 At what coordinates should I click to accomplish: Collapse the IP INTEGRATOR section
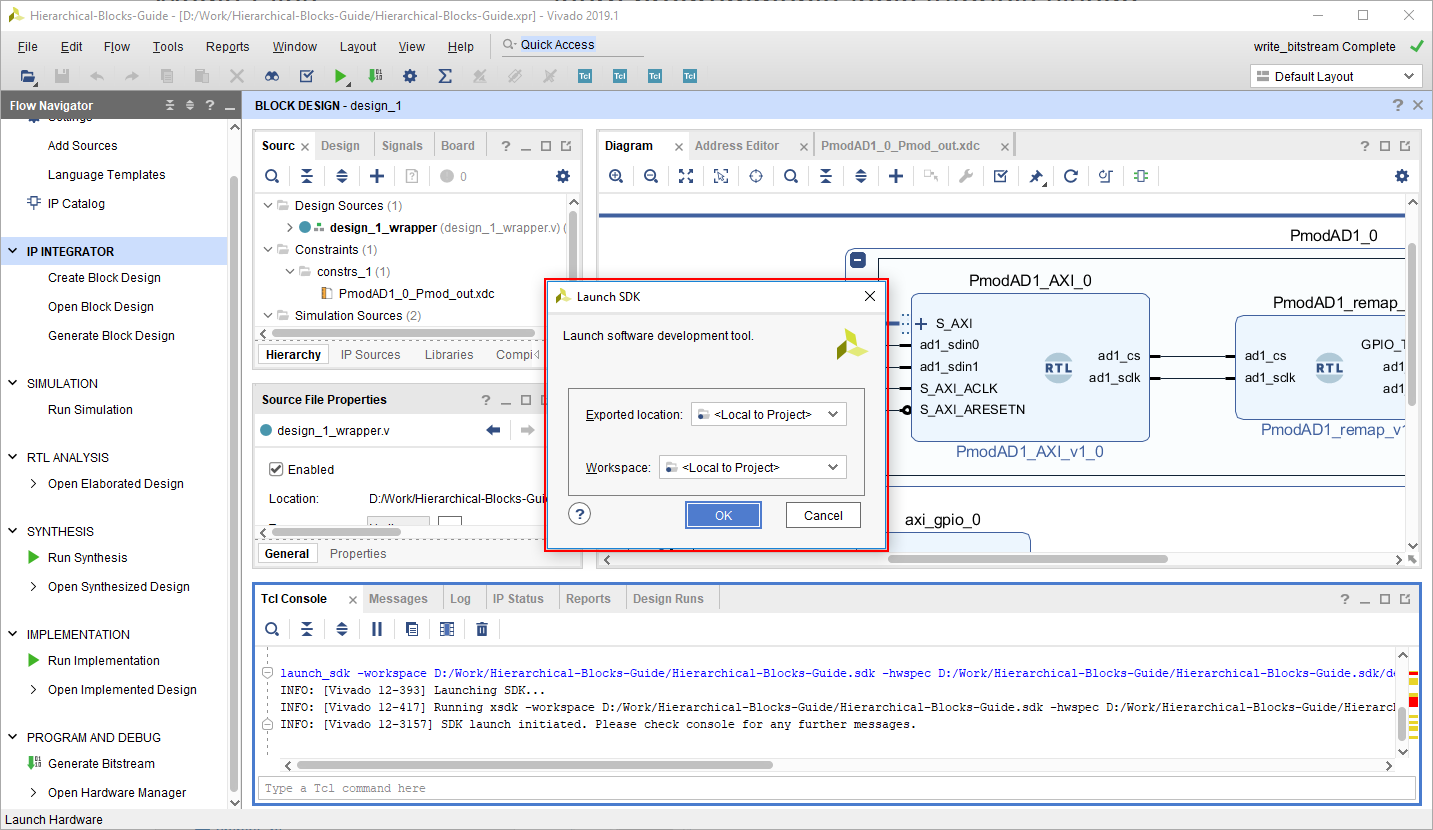tap(14, 252)
